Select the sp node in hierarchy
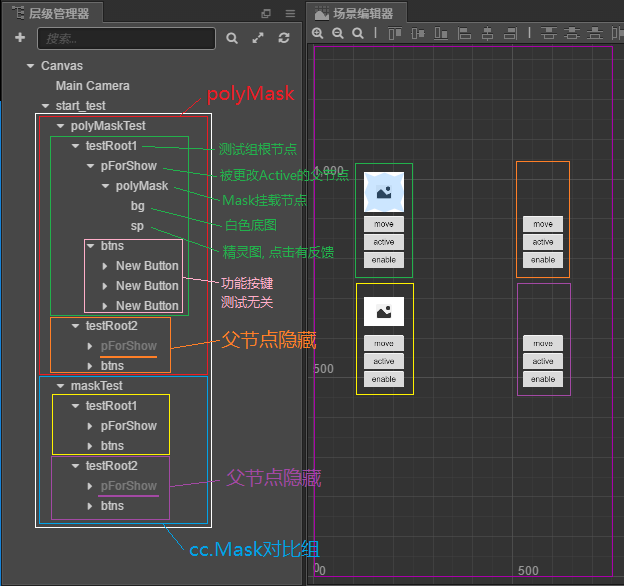624x586 pixels. [x=138, y=226]
